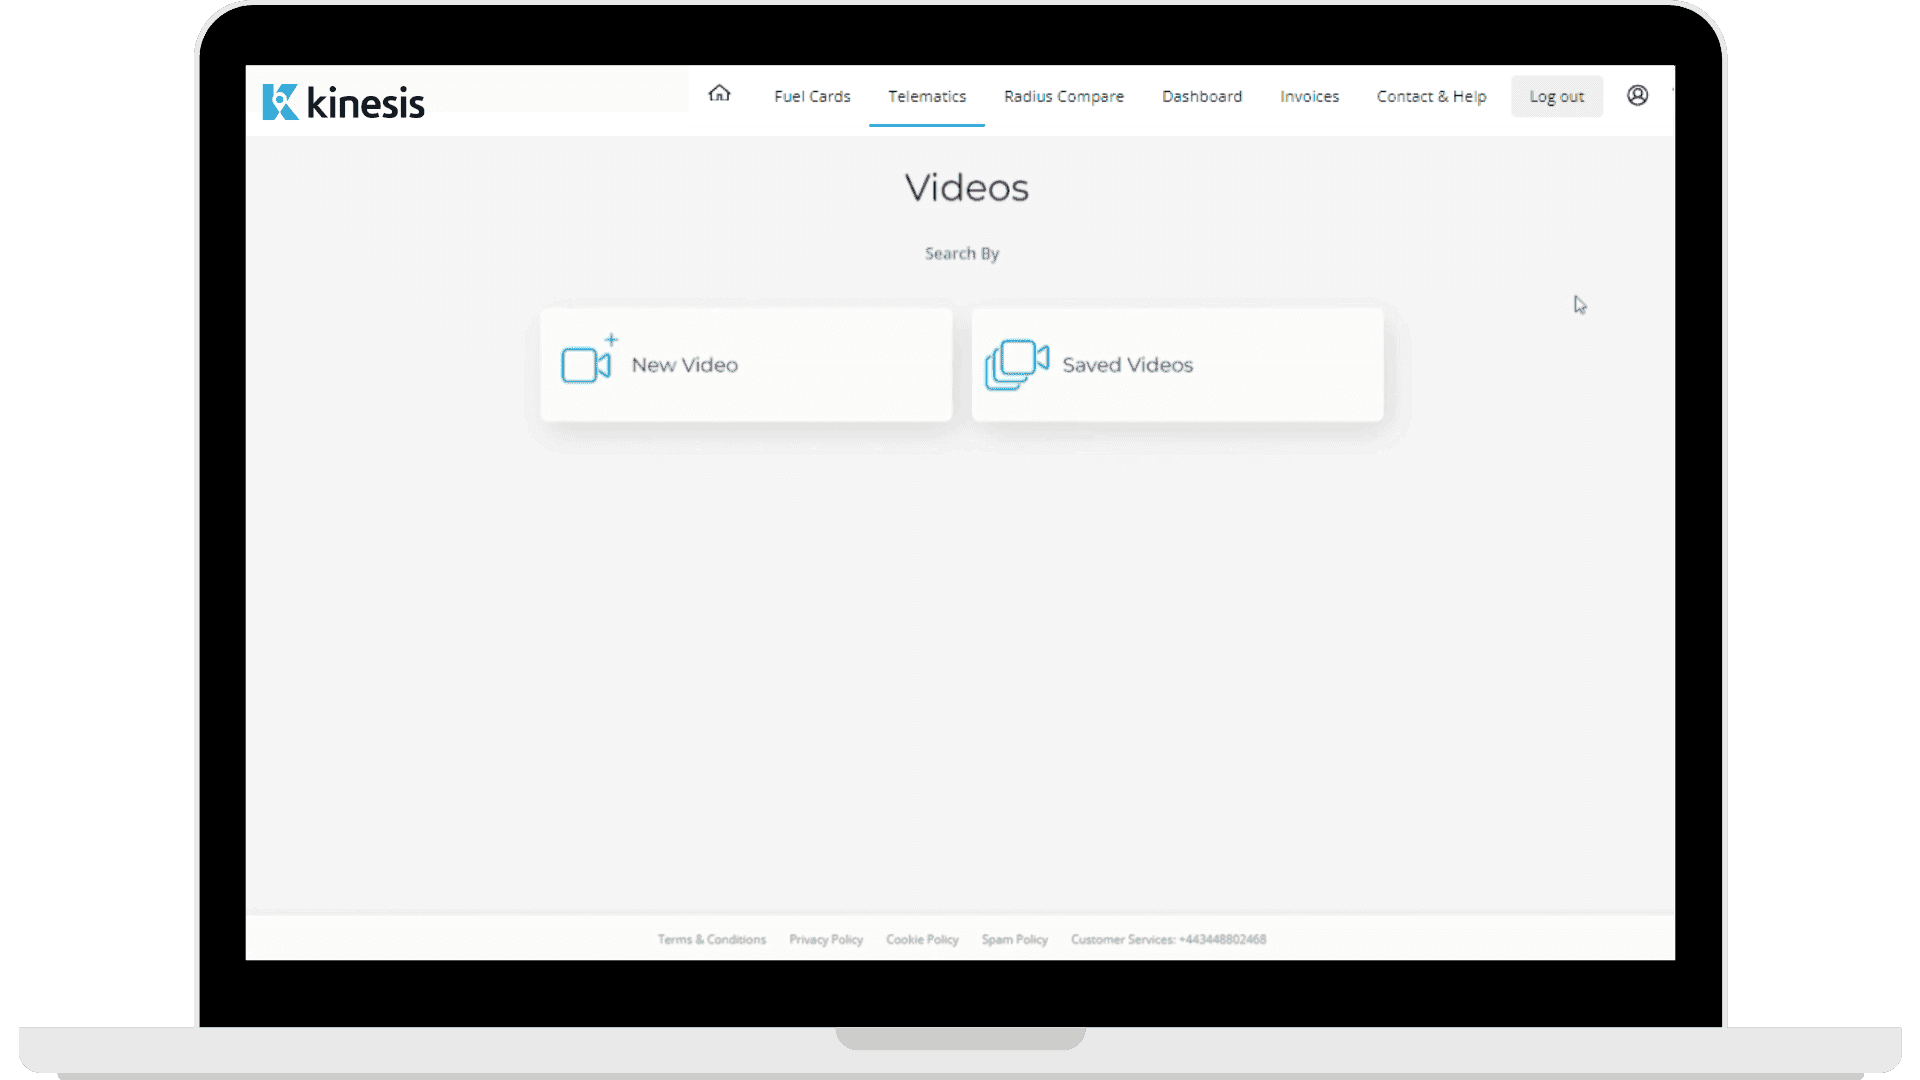Select the Telematics tab
The height and width of the screenshot is (1080, 1920).
coord(926,96)
